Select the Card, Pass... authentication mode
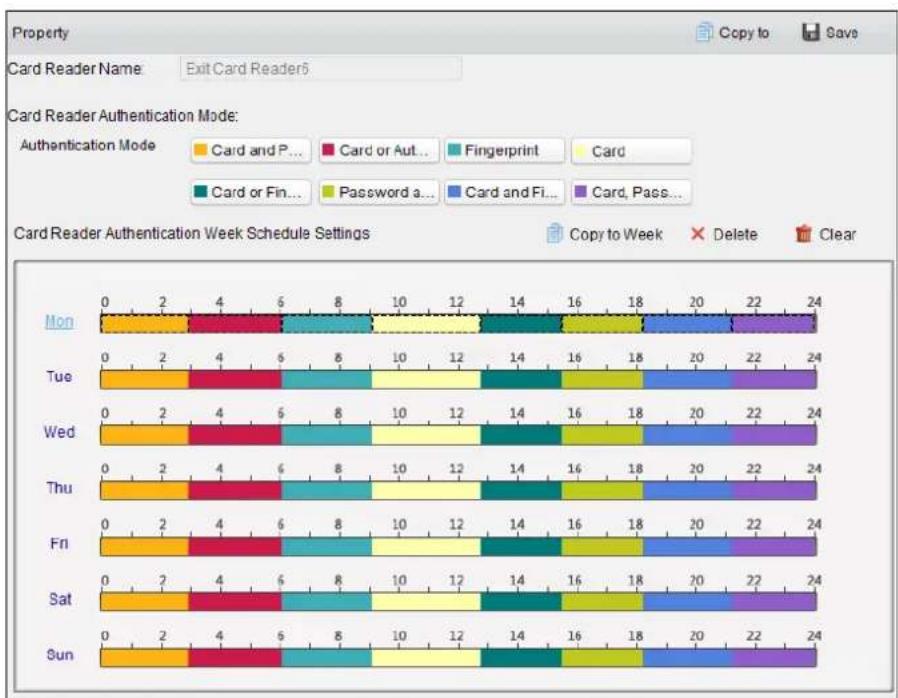The height and width of the screenshot is (698, 898). click(631, 192)
